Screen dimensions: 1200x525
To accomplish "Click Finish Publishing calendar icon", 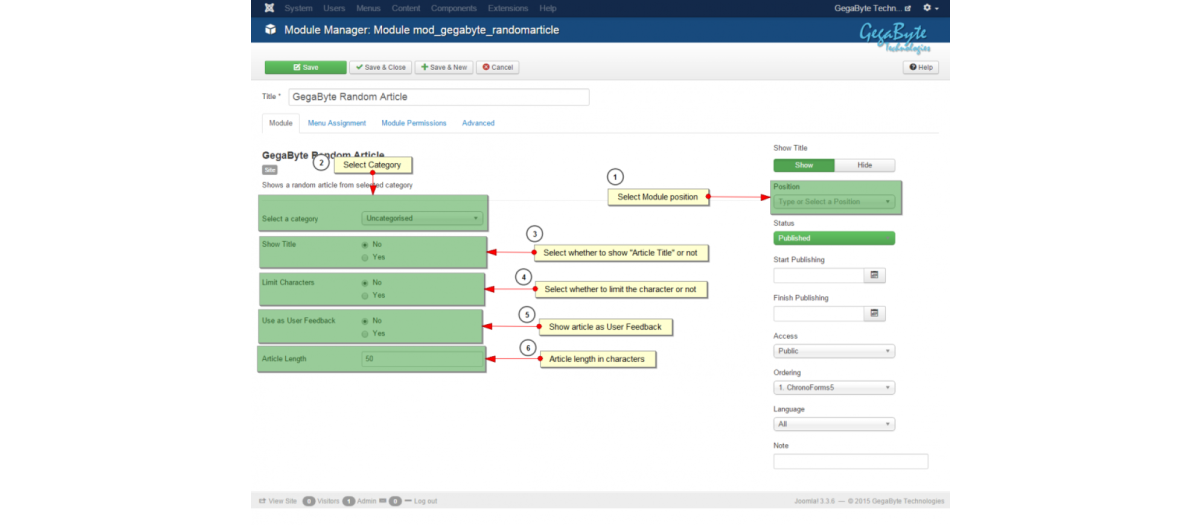I will 874,313.
